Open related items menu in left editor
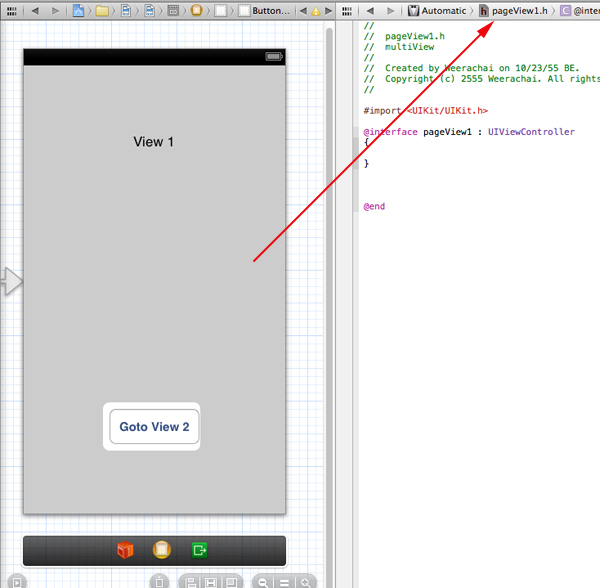 (x=10, y=11)
